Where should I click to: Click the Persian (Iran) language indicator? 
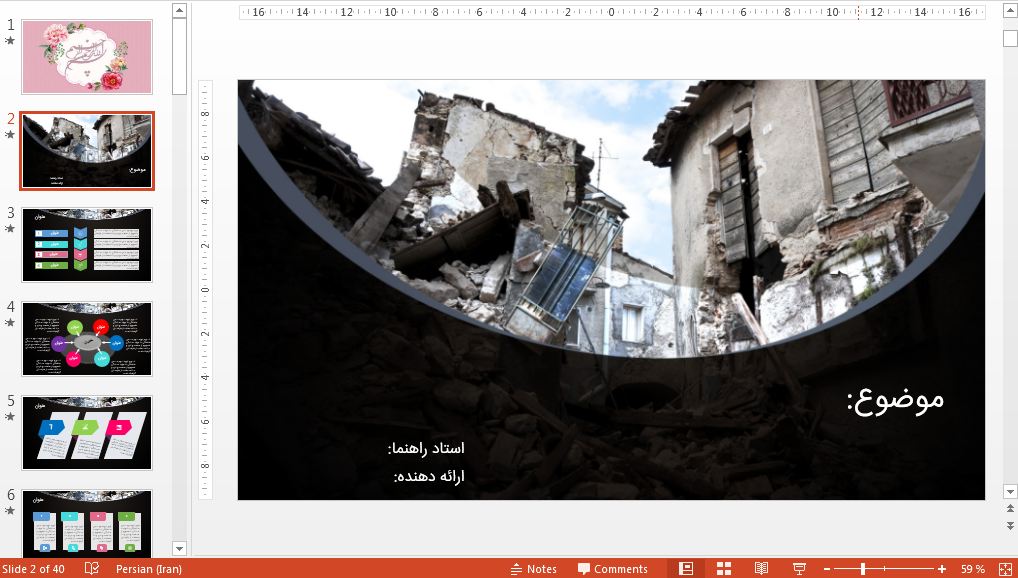tap(148, 568)
